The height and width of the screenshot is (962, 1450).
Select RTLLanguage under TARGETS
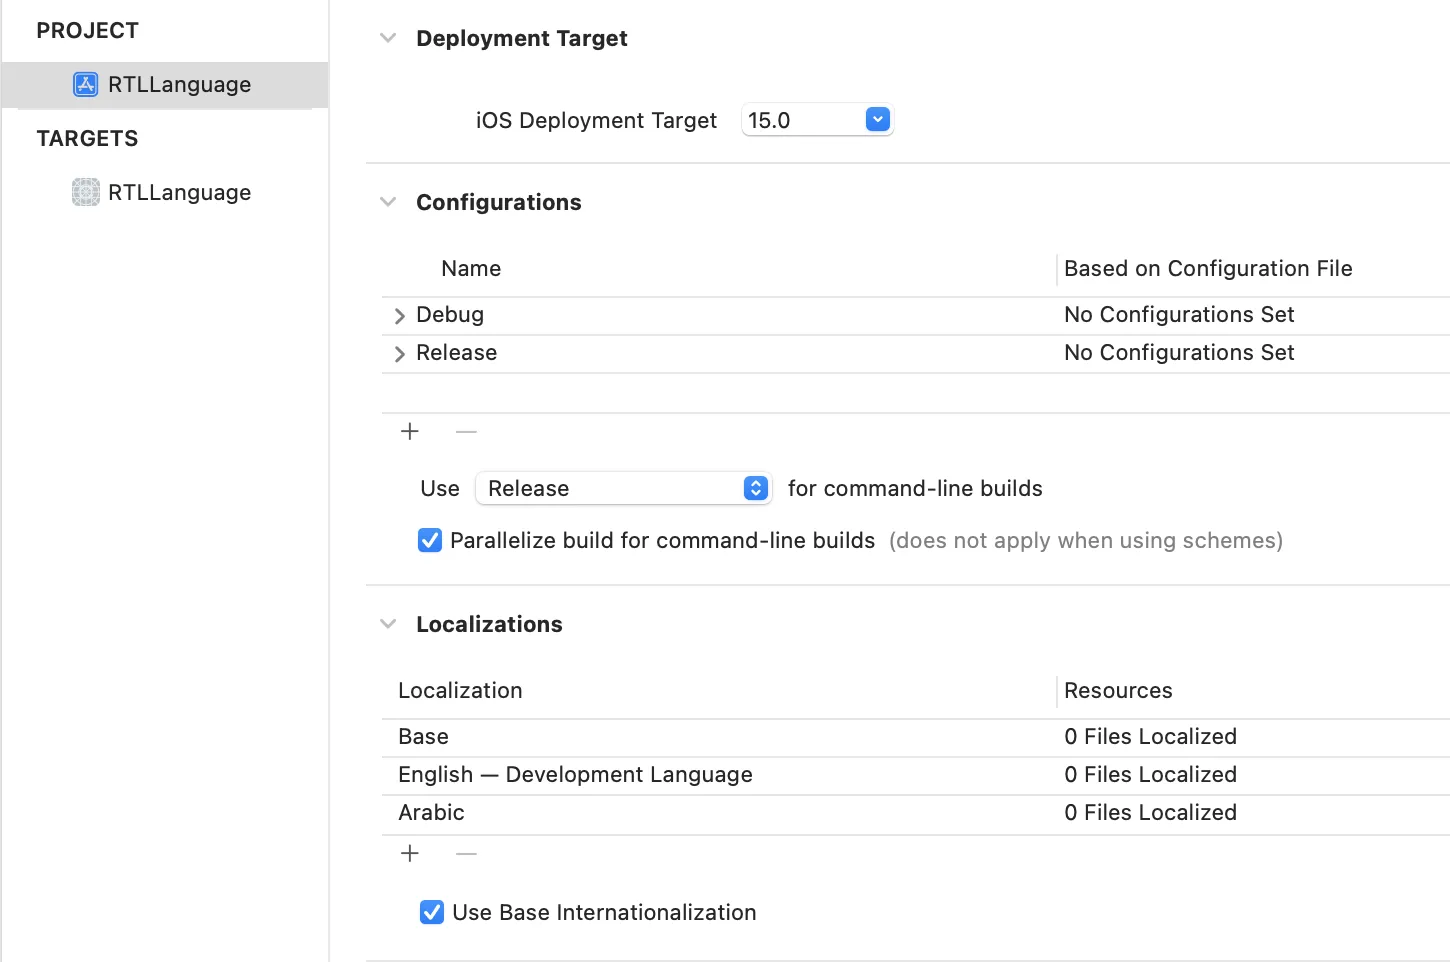point(179,192)
